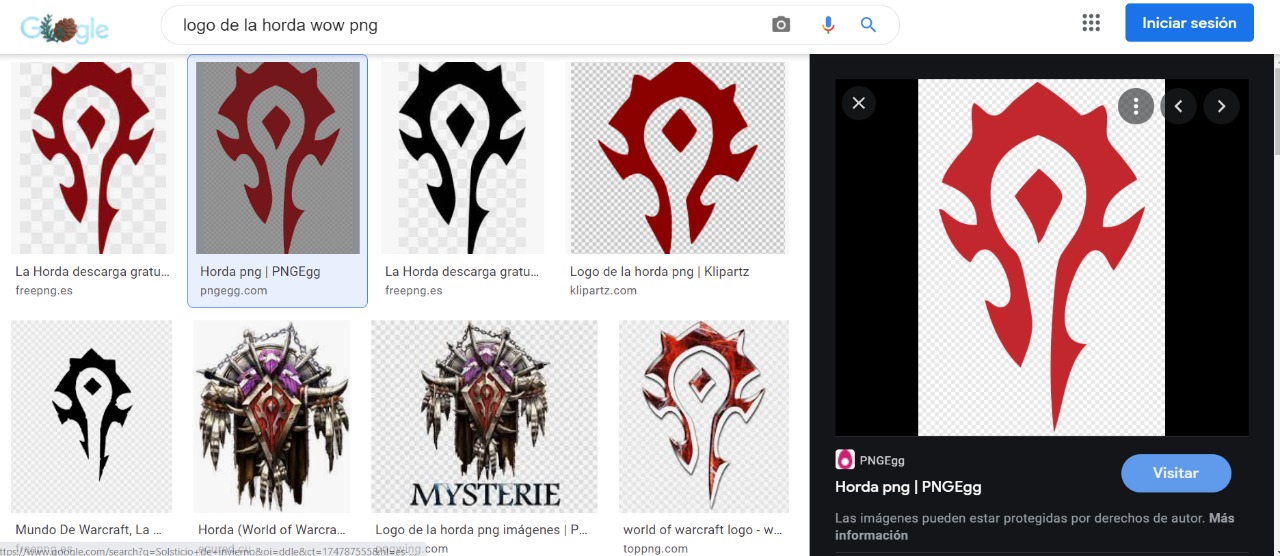Click 'Horda png | PNGEgg' result caption
The image size is (1280, 556).
[x=260, y=271]
